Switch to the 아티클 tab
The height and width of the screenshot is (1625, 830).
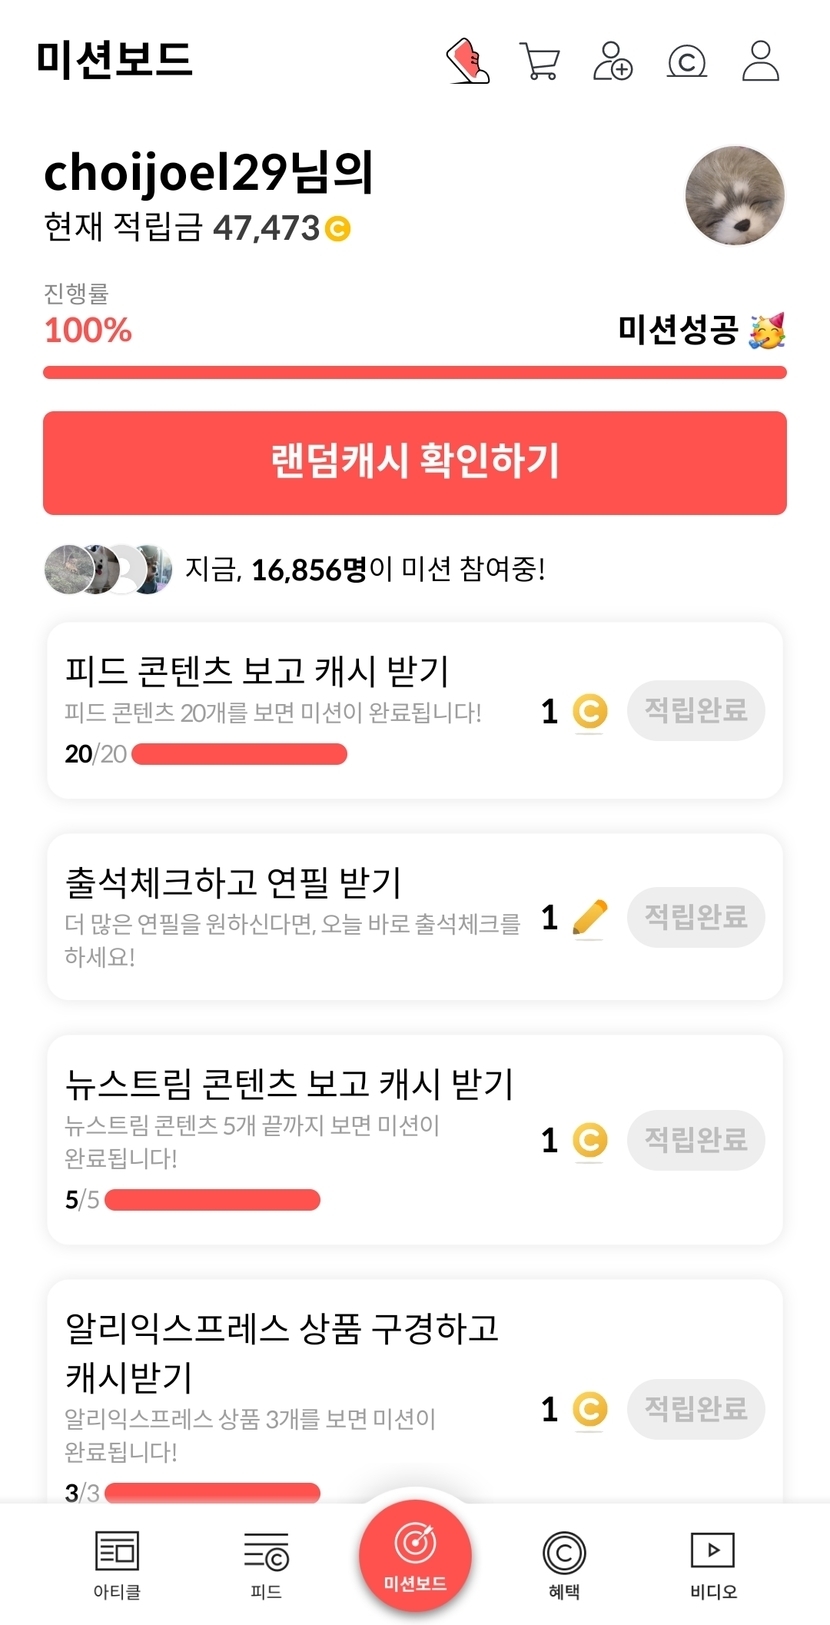tap(117, 1564)
